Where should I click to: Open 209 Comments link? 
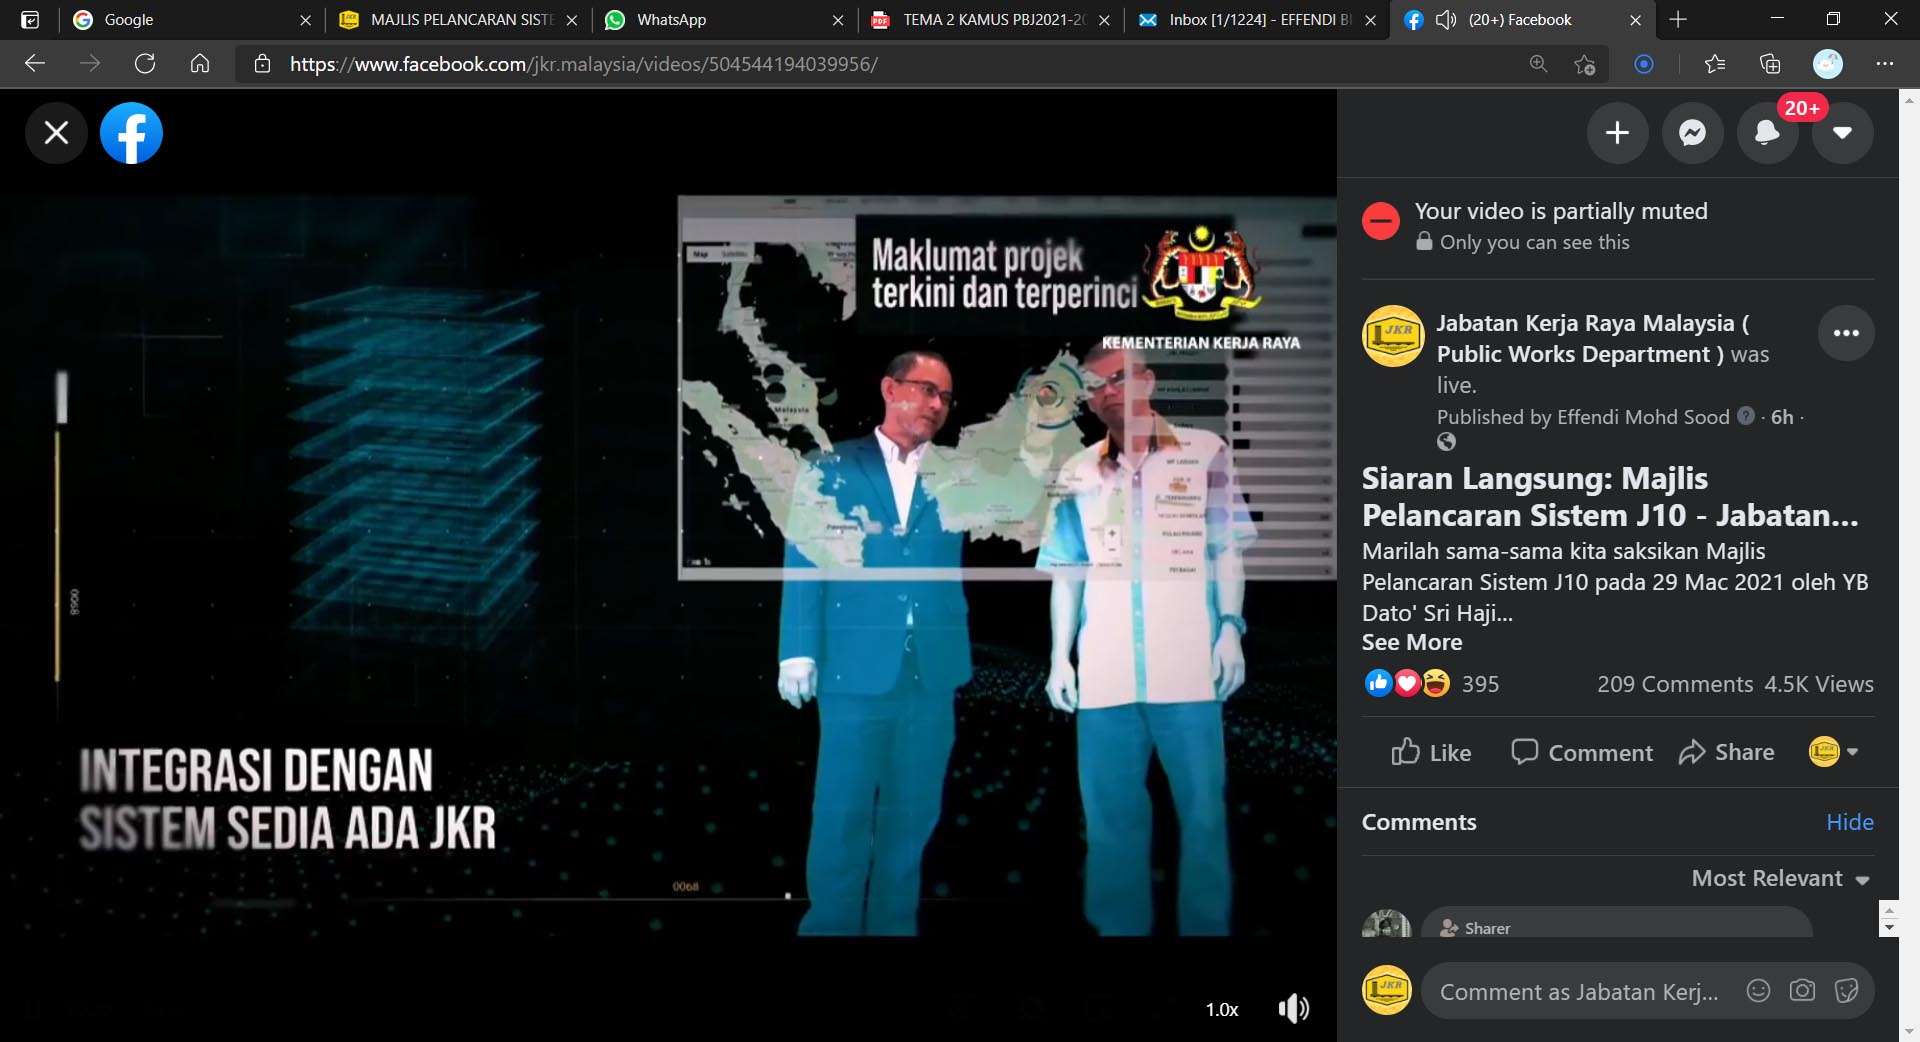pyautogui.click(x=1675, y=684)
